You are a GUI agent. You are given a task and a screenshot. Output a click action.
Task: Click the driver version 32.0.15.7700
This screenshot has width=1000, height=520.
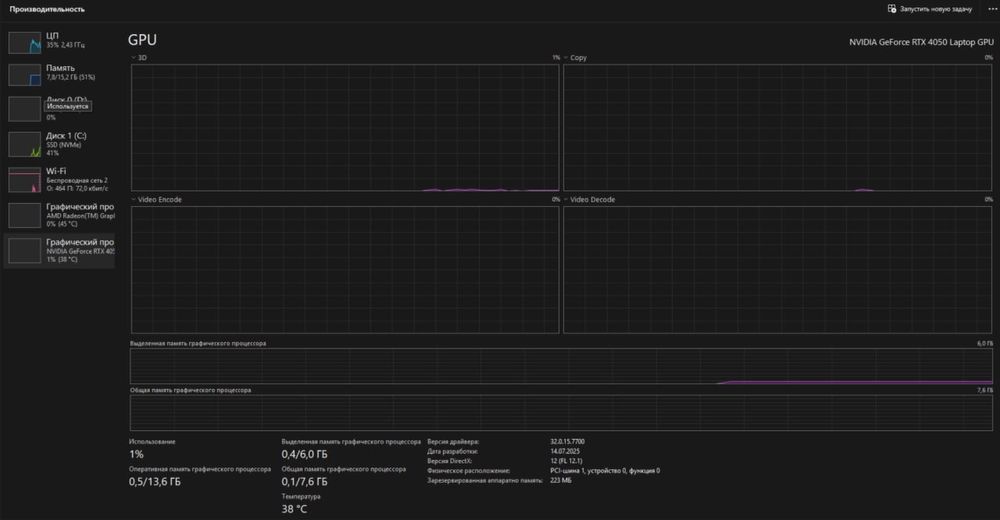click(567, 442)
